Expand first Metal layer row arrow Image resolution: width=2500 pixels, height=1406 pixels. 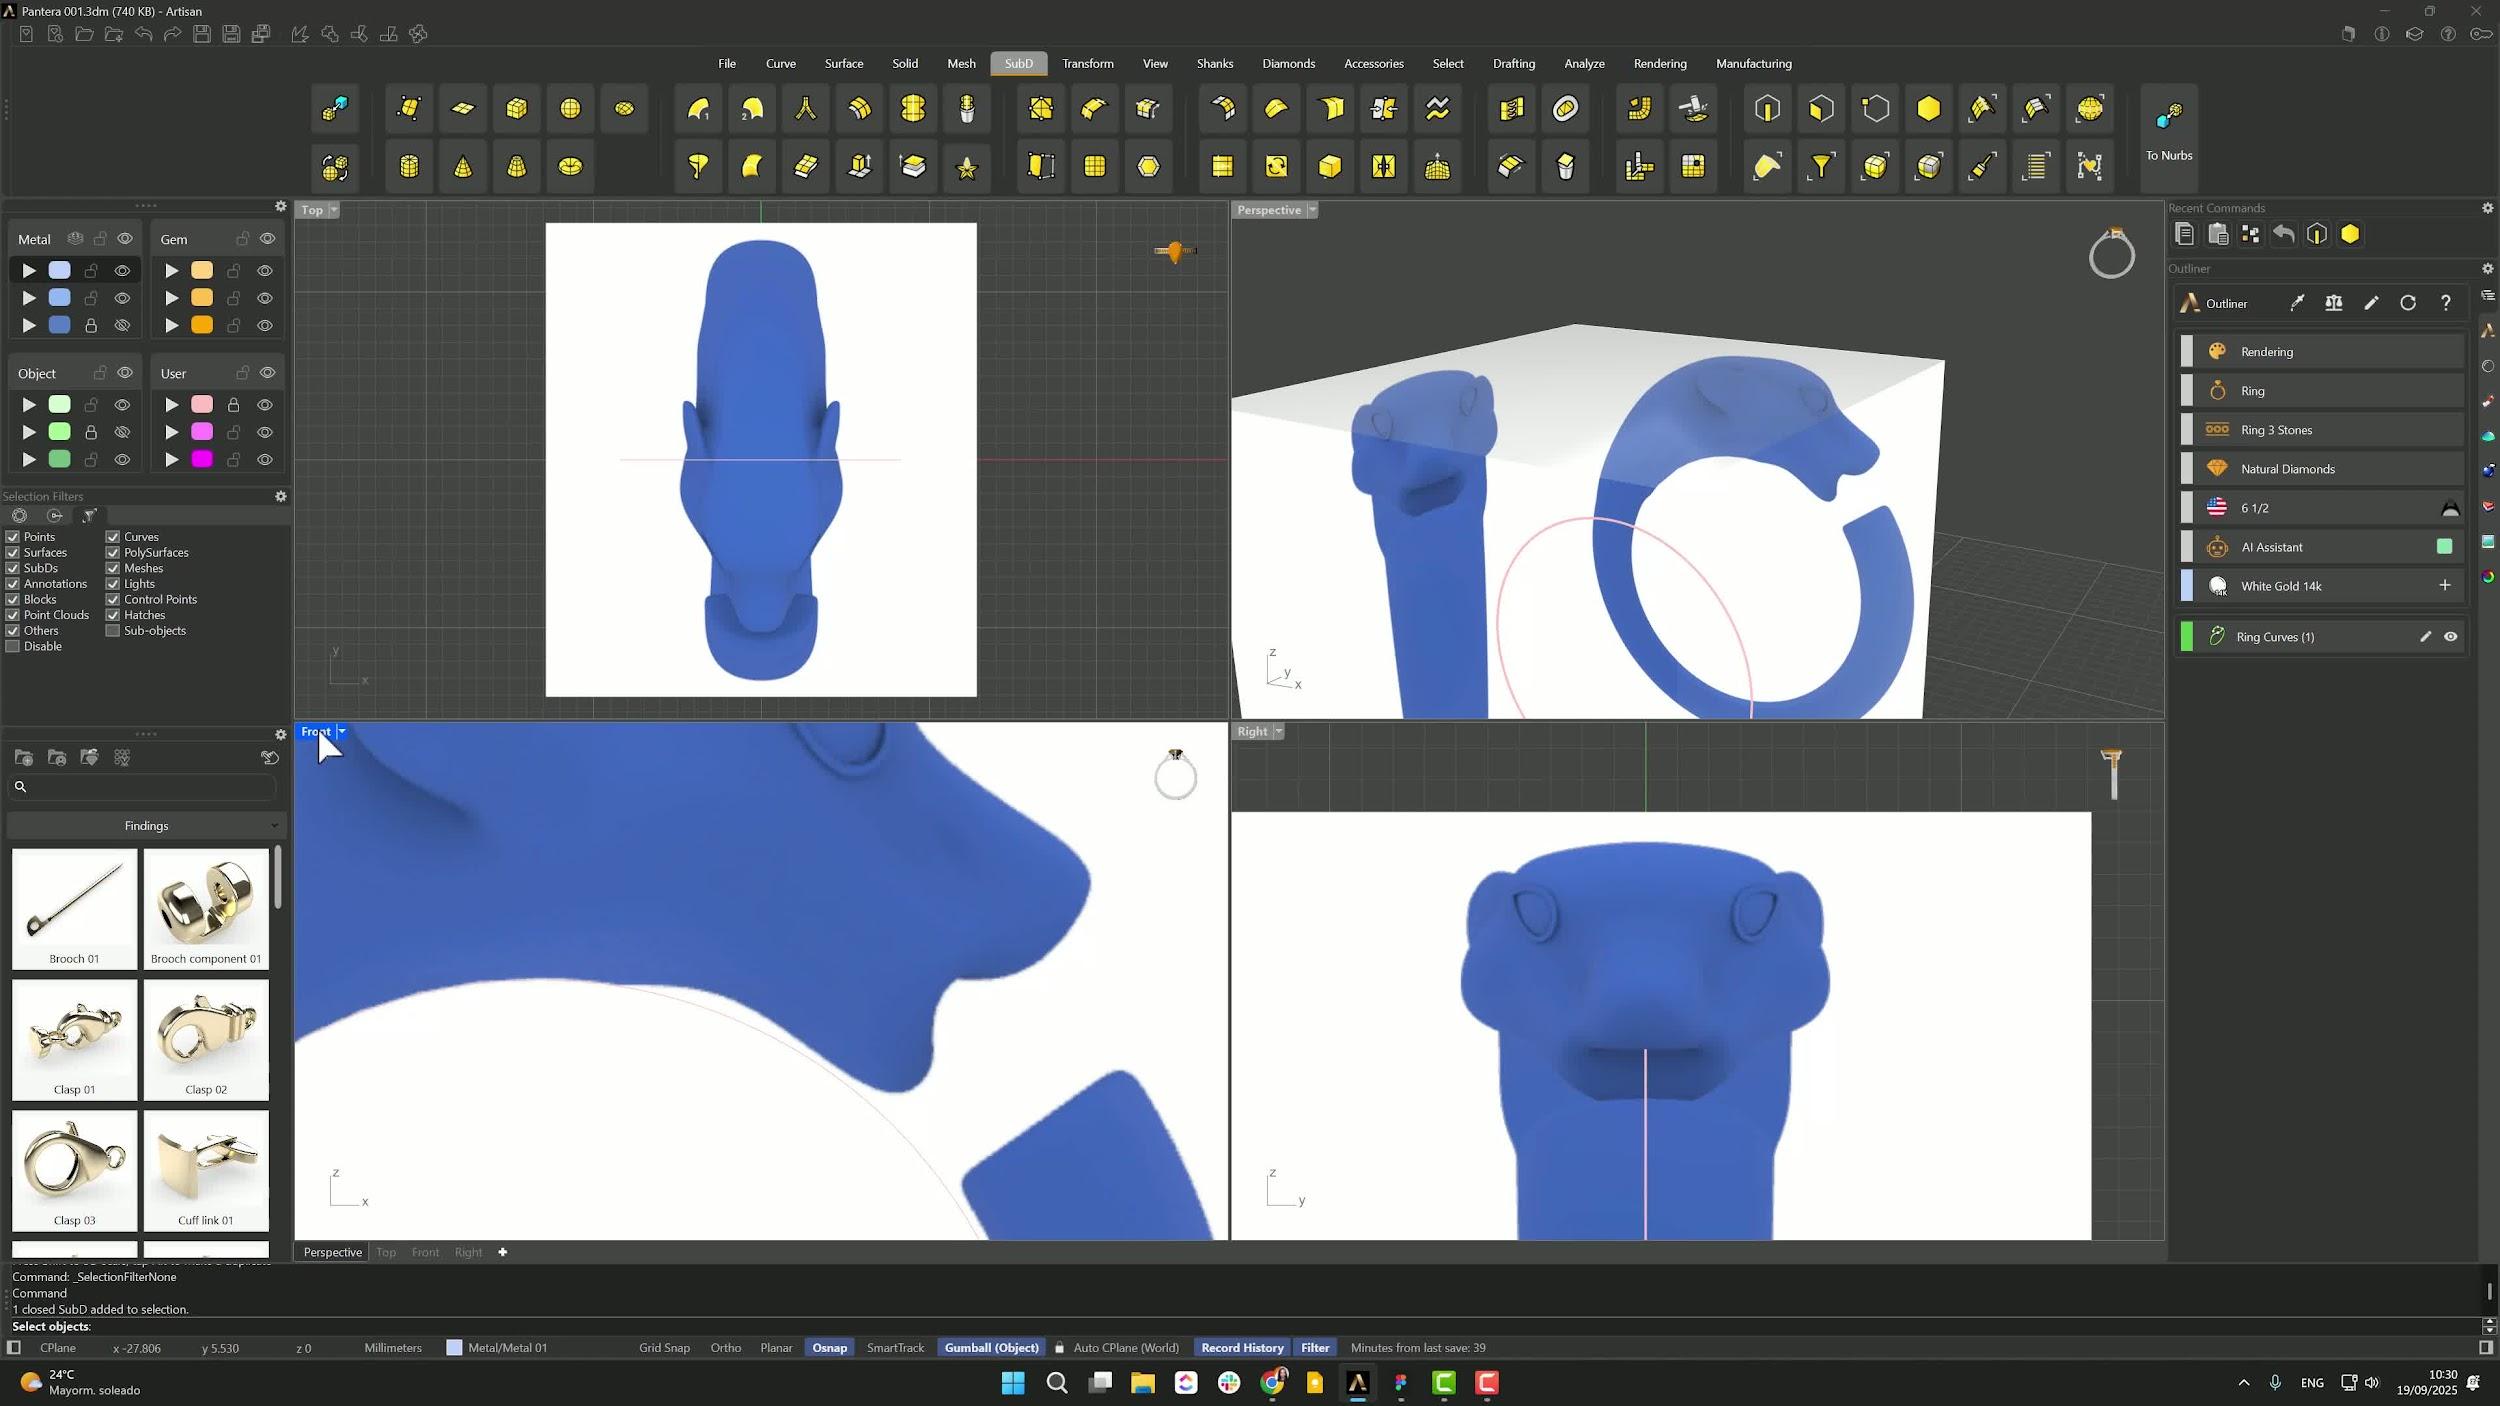[x=29, y=271]
